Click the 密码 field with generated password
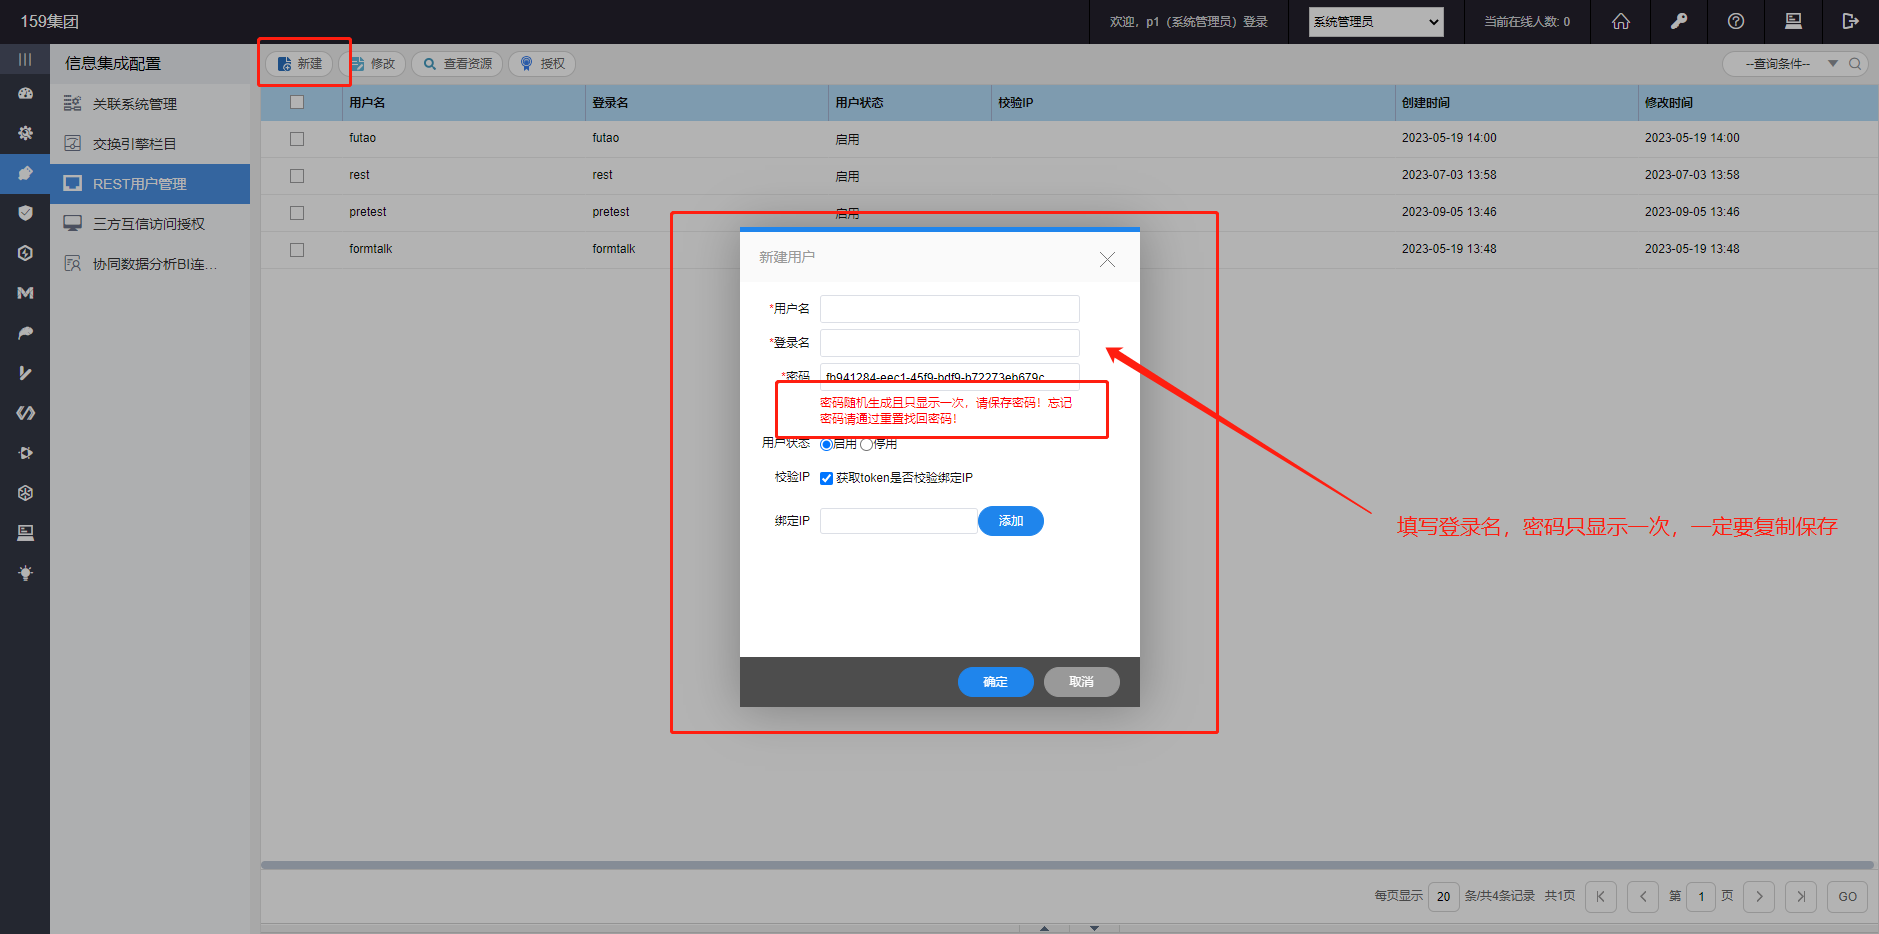 pyautogui.click(x=950, y=377)
